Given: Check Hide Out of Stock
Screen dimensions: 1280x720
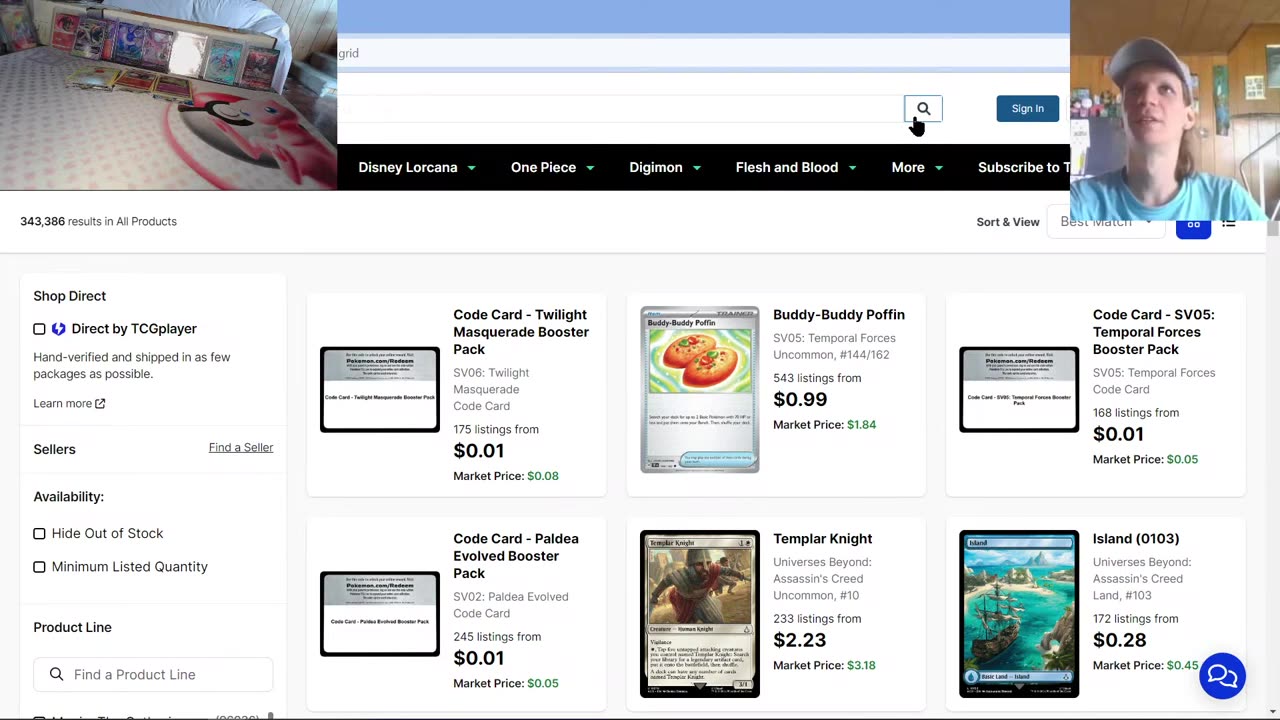Looking at the screenshot, I should (39, 534).
